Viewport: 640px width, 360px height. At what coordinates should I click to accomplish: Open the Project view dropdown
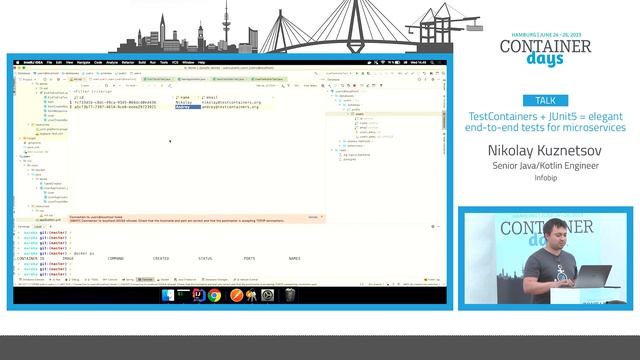click(x=29, y=79)
